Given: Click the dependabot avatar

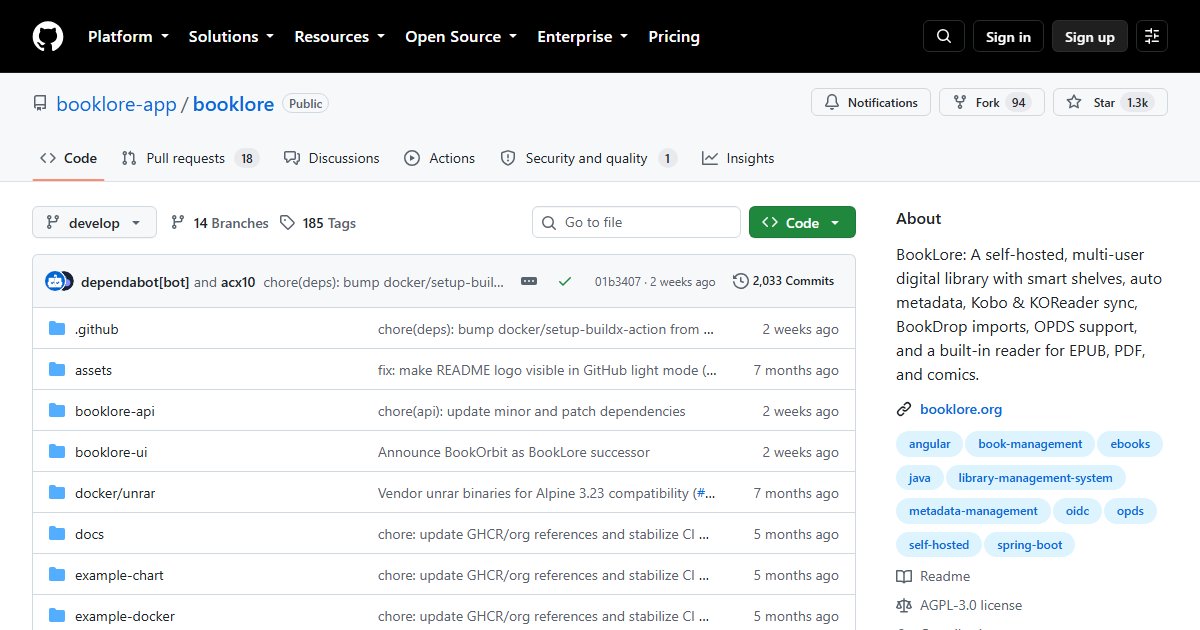Looking at the screenshot, I should [x=55, y=281].
